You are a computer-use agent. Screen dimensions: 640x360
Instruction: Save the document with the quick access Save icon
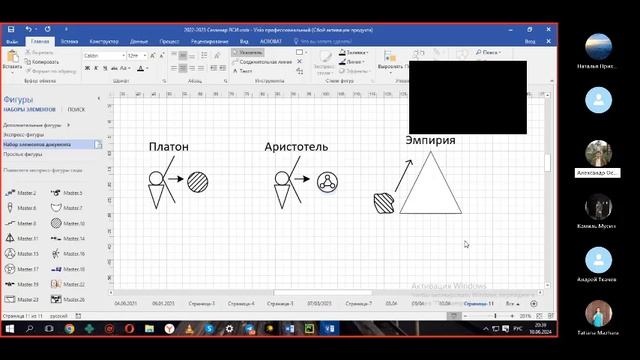pos(11,29)
